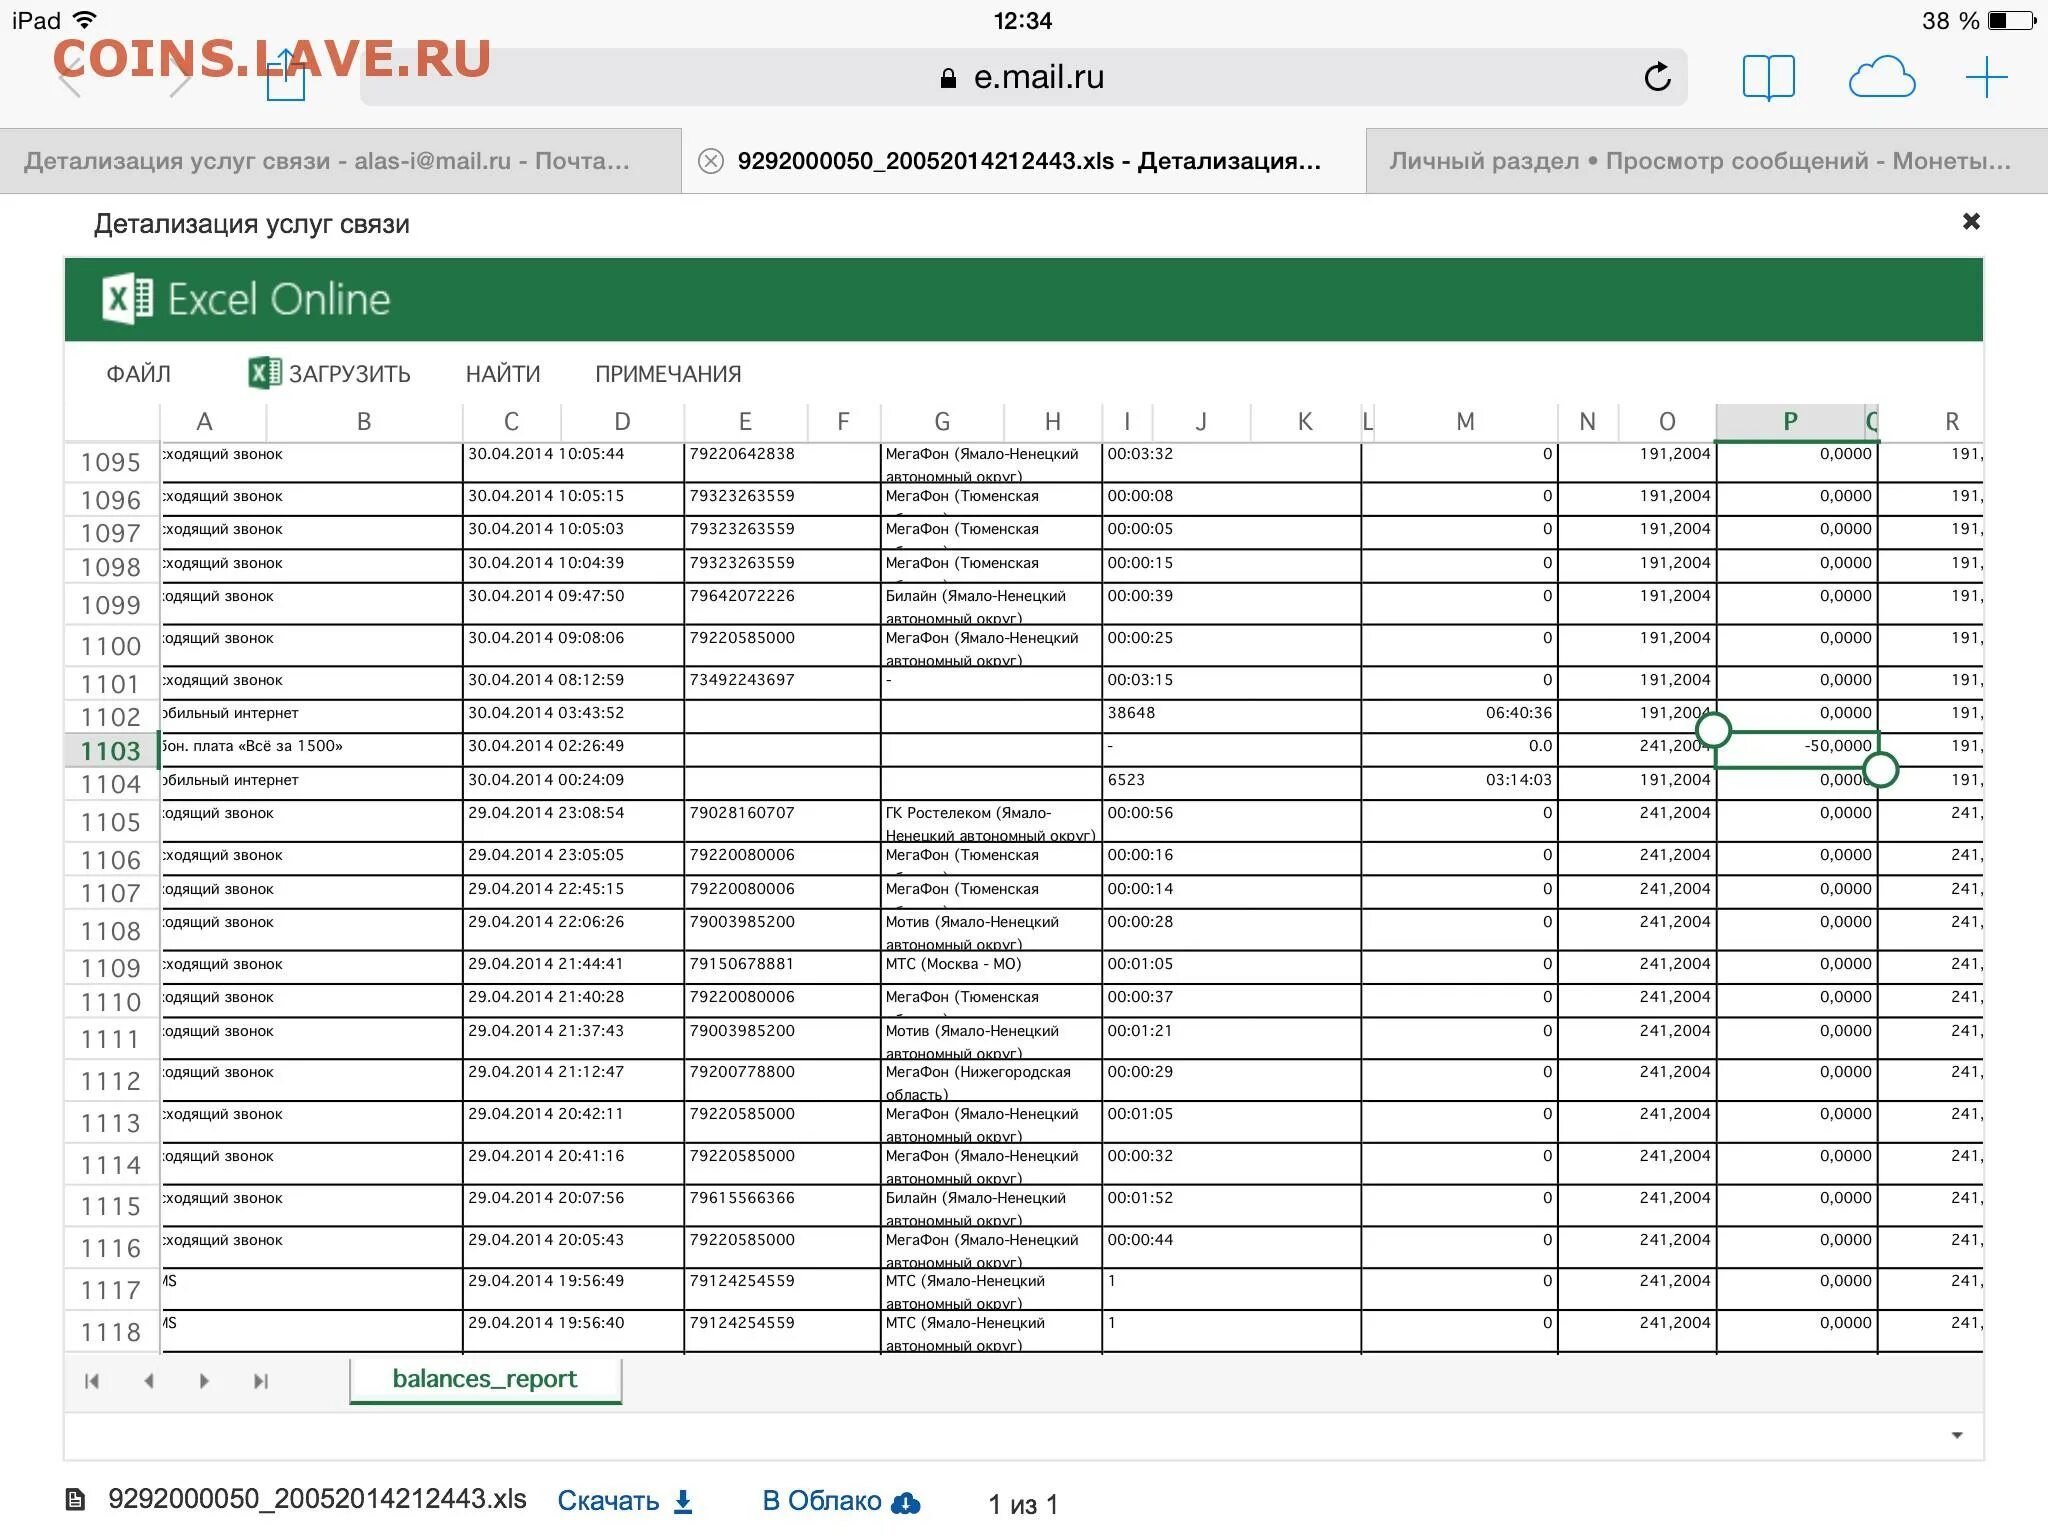Select the balances_report sheet tab
The image size is (2048, 1536).
pos(485,1379)
